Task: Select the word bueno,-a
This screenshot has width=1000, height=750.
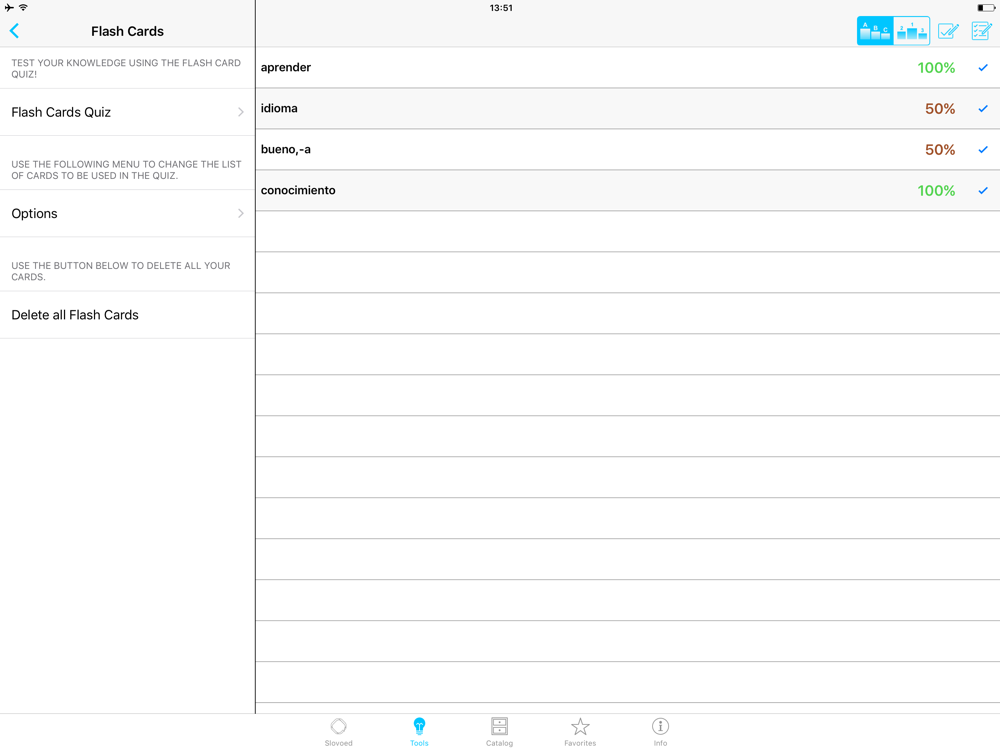Action: pyautogui.click(x=286, y=149)
